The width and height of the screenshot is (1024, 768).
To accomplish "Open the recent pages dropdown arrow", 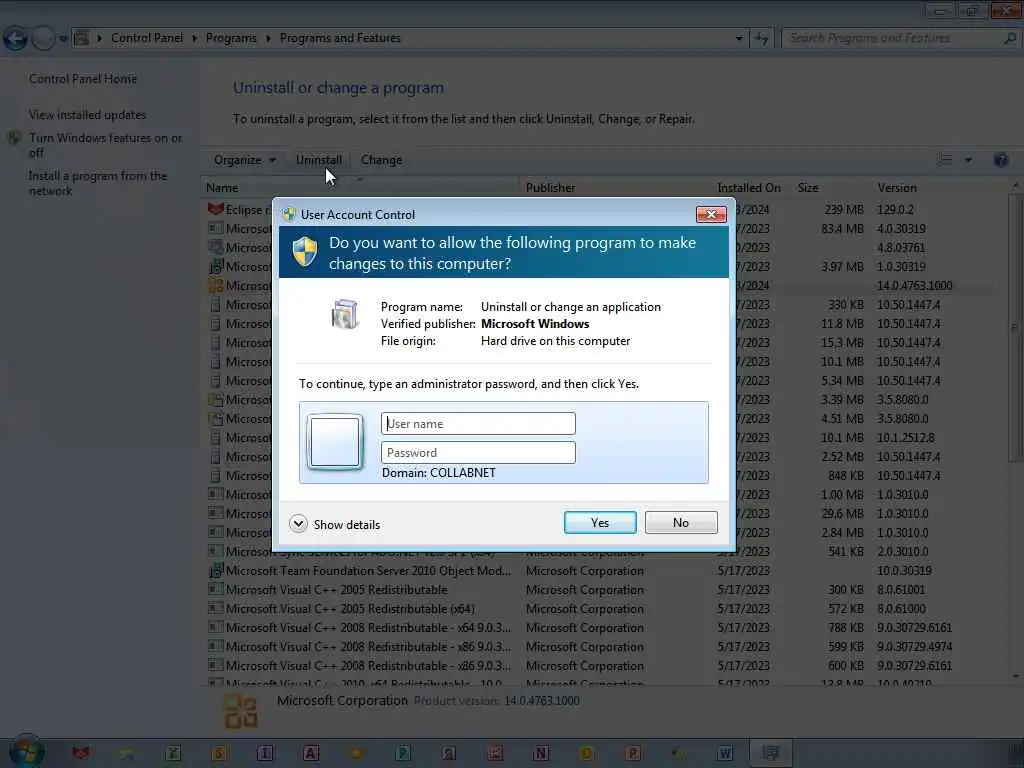I will [x=63, y=39].
